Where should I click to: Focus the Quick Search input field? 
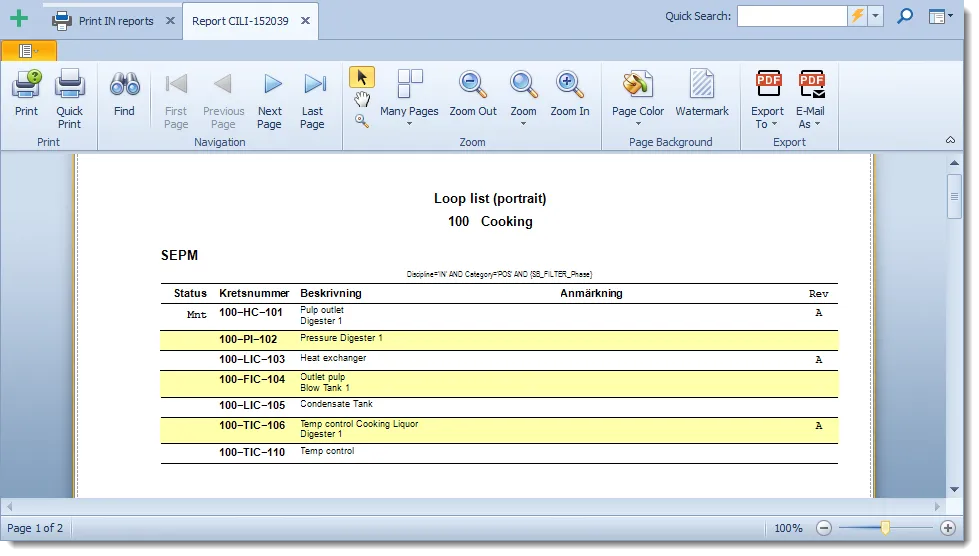792,16
